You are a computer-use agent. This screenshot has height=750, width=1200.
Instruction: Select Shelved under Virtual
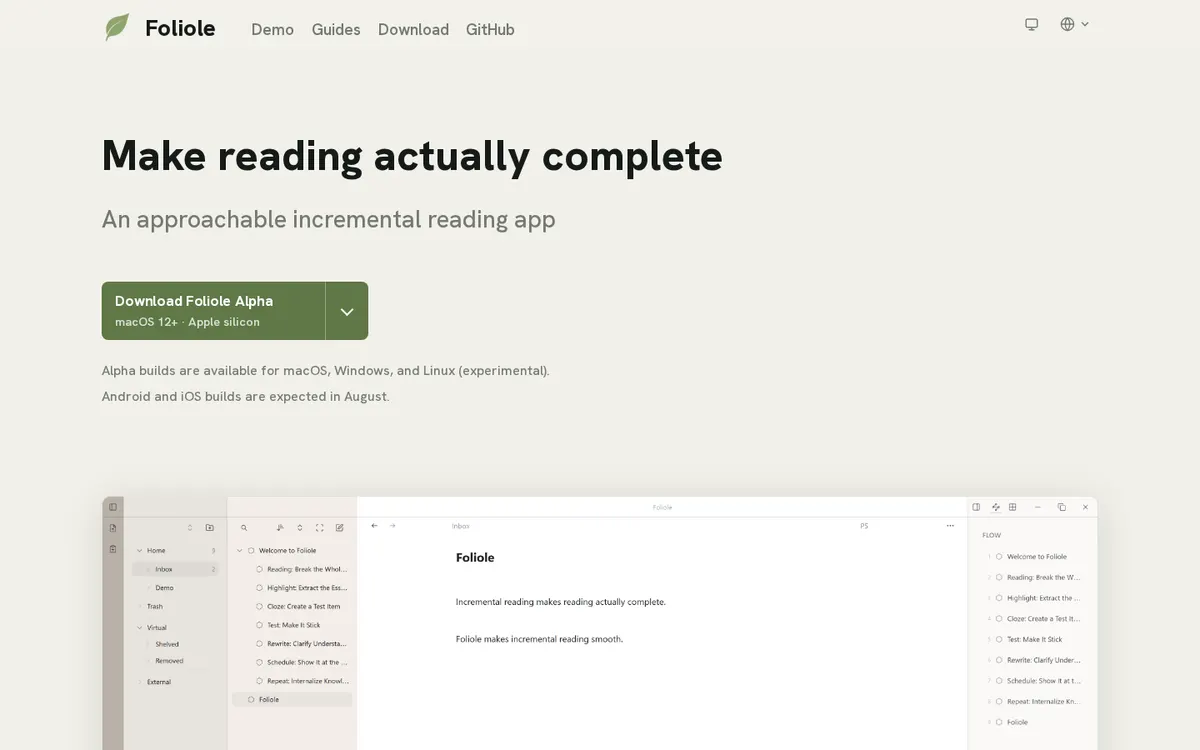pos(167,644)
